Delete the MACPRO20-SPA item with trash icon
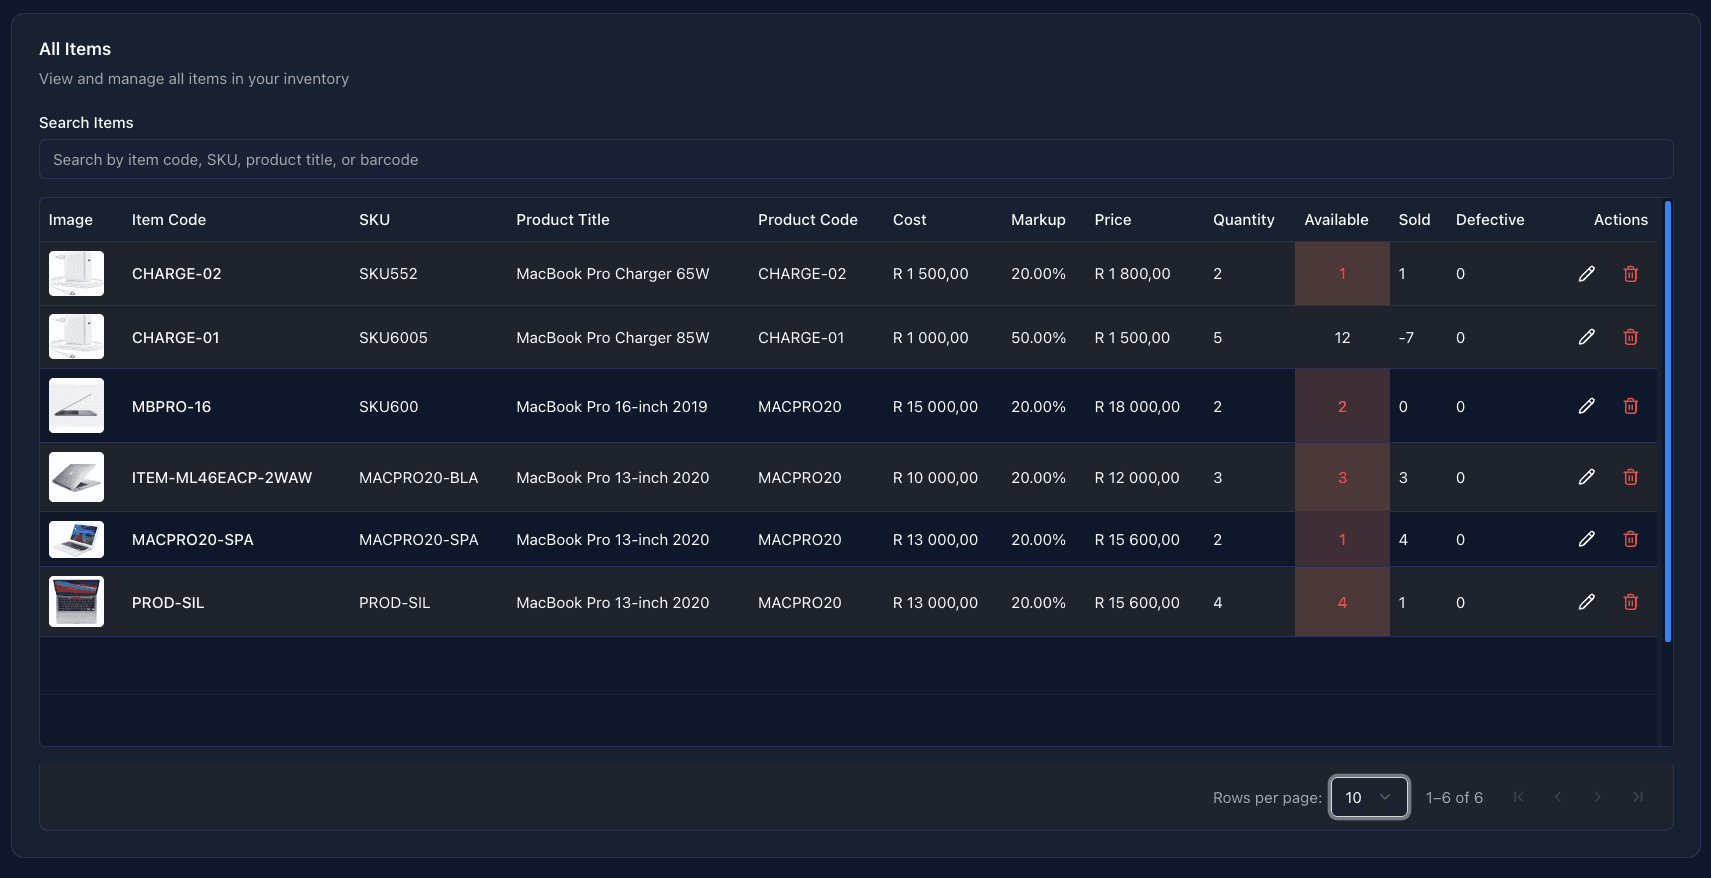 tap(1630, 539)
